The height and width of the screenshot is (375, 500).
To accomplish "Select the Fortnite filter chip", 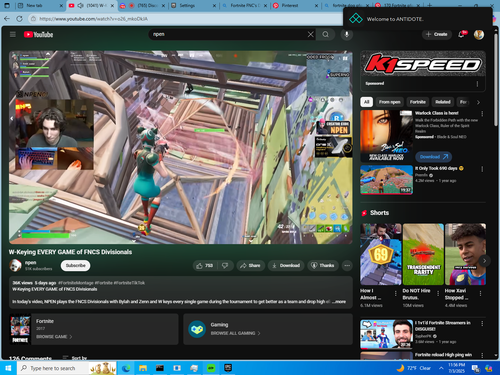I will 418,102.
